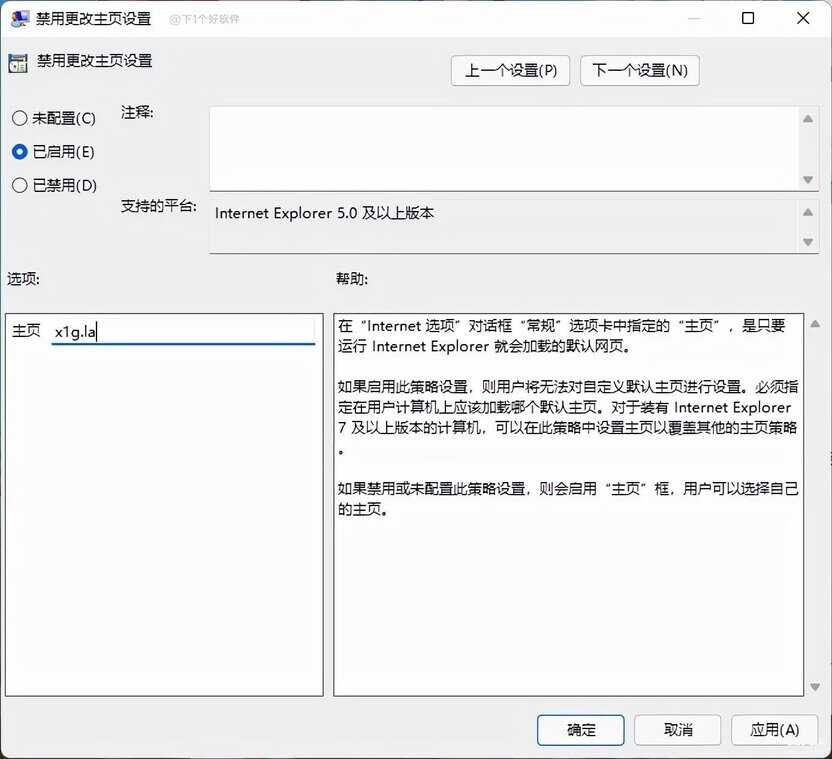Select the 已禁用(D) radio button

20,185
